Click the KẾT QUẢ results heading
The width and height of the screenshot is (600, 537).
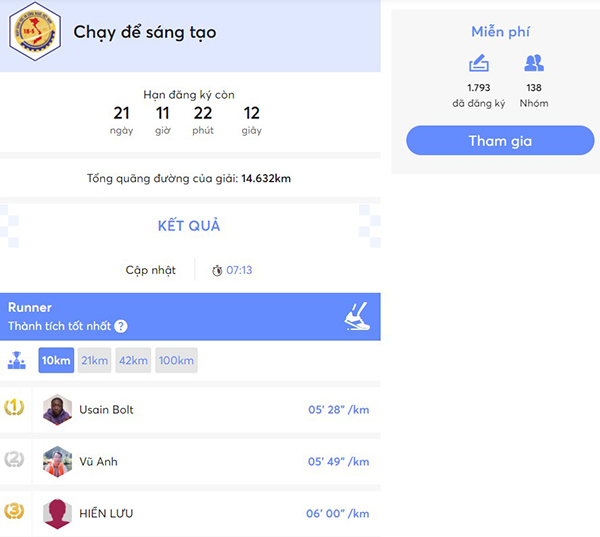(189, 225)
